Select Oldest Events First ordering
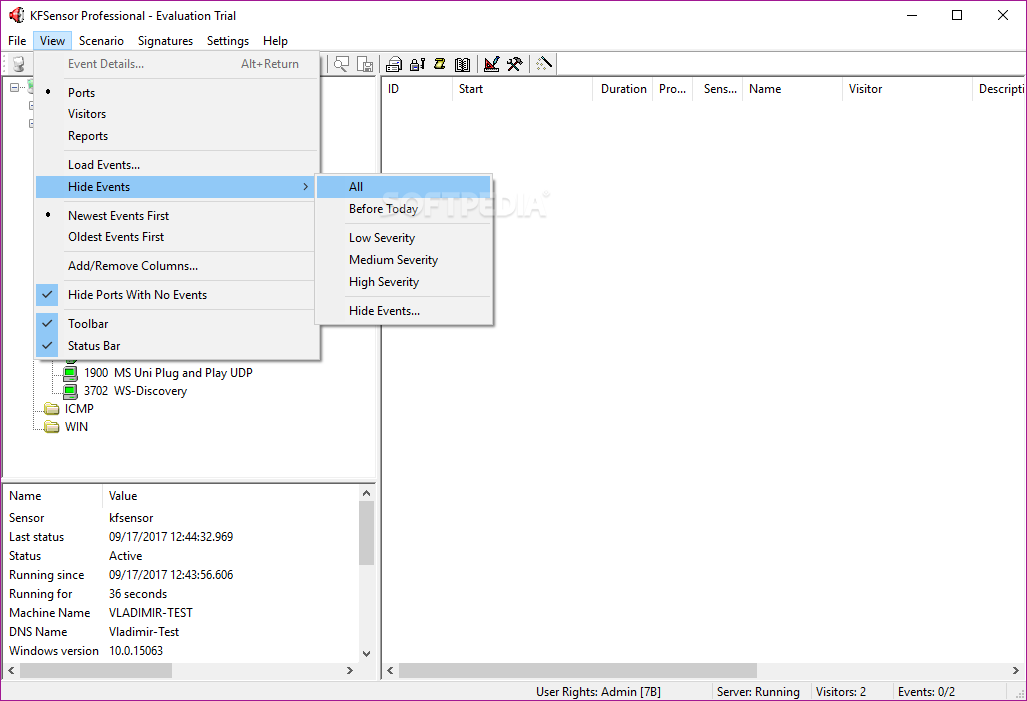Screen dimensions: 1027x701 pos(177,237)
